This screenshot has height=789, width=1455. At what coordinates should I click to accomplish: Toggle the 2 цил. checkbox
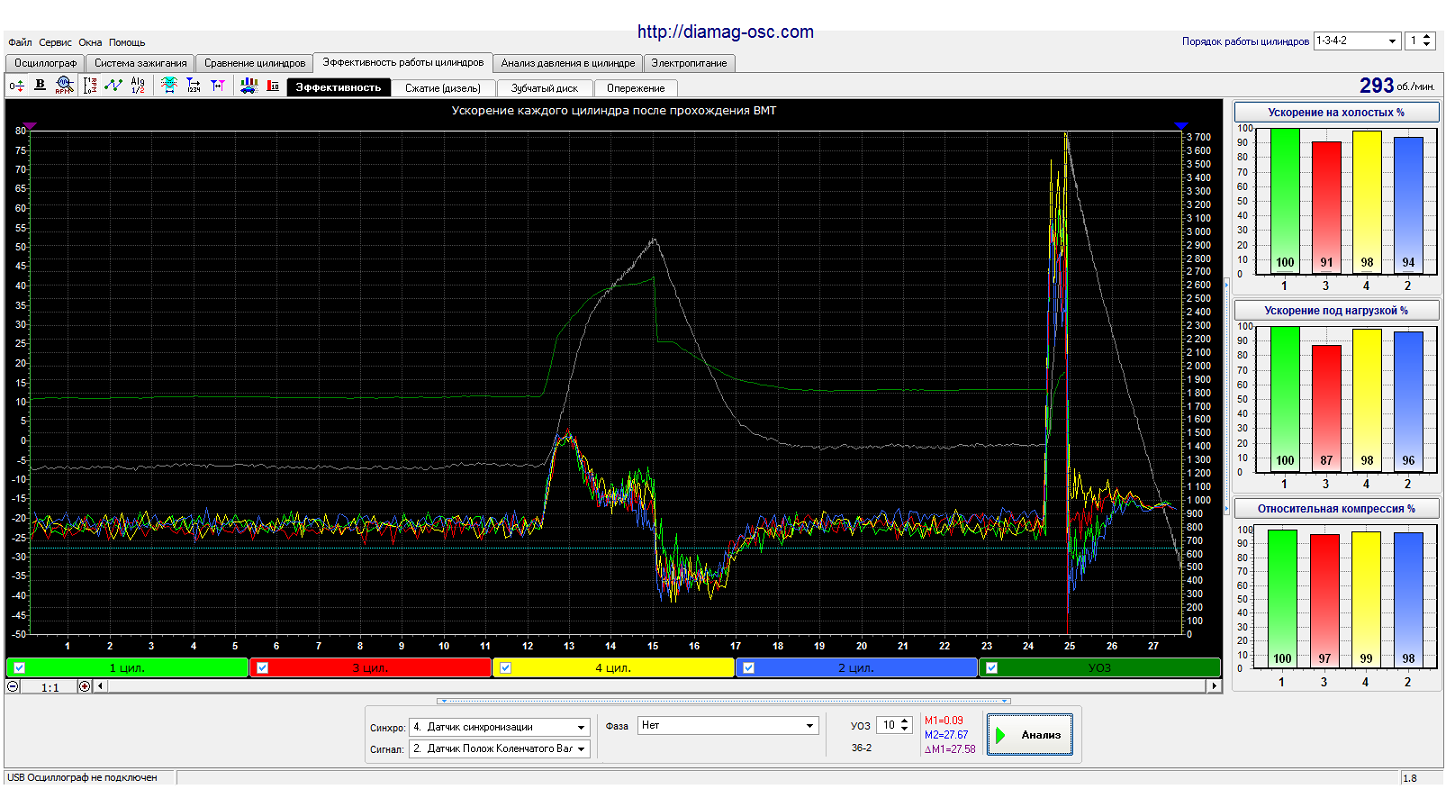tap(748, 668)
